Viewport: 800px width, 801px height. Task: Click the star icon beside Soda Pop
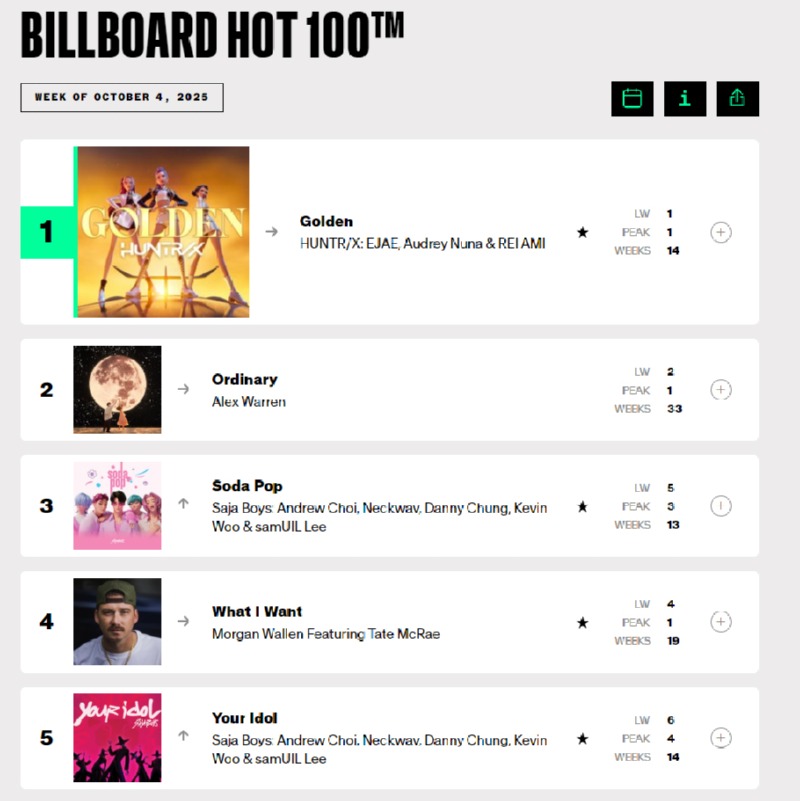coord(582,506)
